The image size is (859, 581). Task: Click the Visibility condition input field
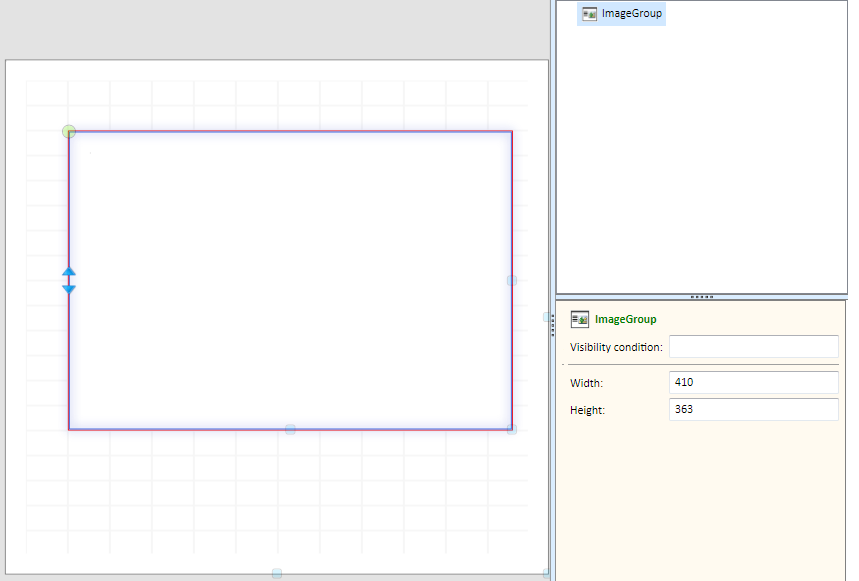point(753,347)
